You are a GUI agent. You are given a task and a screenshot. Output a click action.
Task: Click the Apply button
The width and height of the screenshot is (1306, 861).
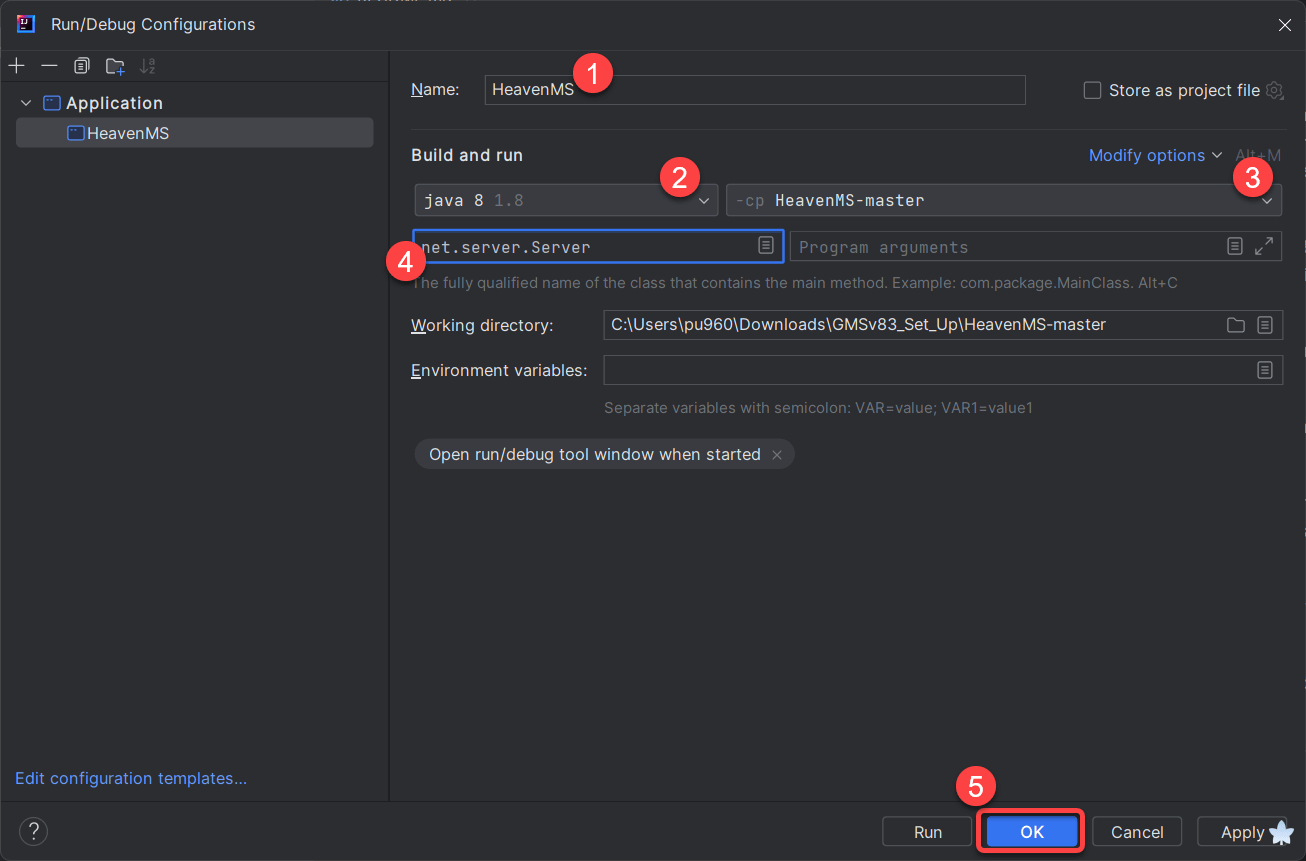point(1242,832)
